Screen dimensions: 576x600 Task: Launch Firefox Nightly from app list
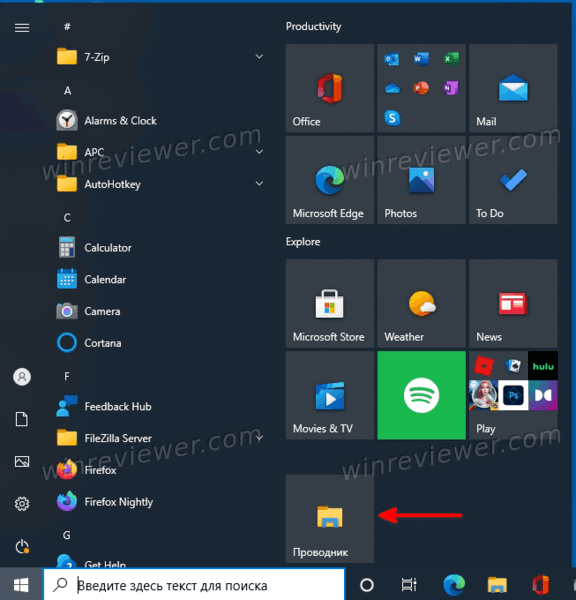(159, 502)
